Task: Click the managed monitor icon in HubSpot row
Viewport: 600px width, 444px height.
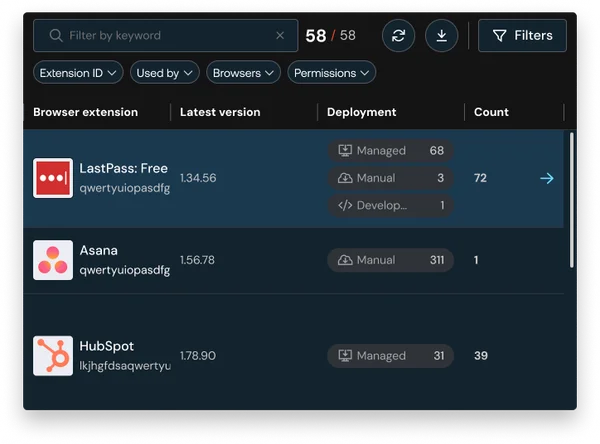Action: coord(345,356)
